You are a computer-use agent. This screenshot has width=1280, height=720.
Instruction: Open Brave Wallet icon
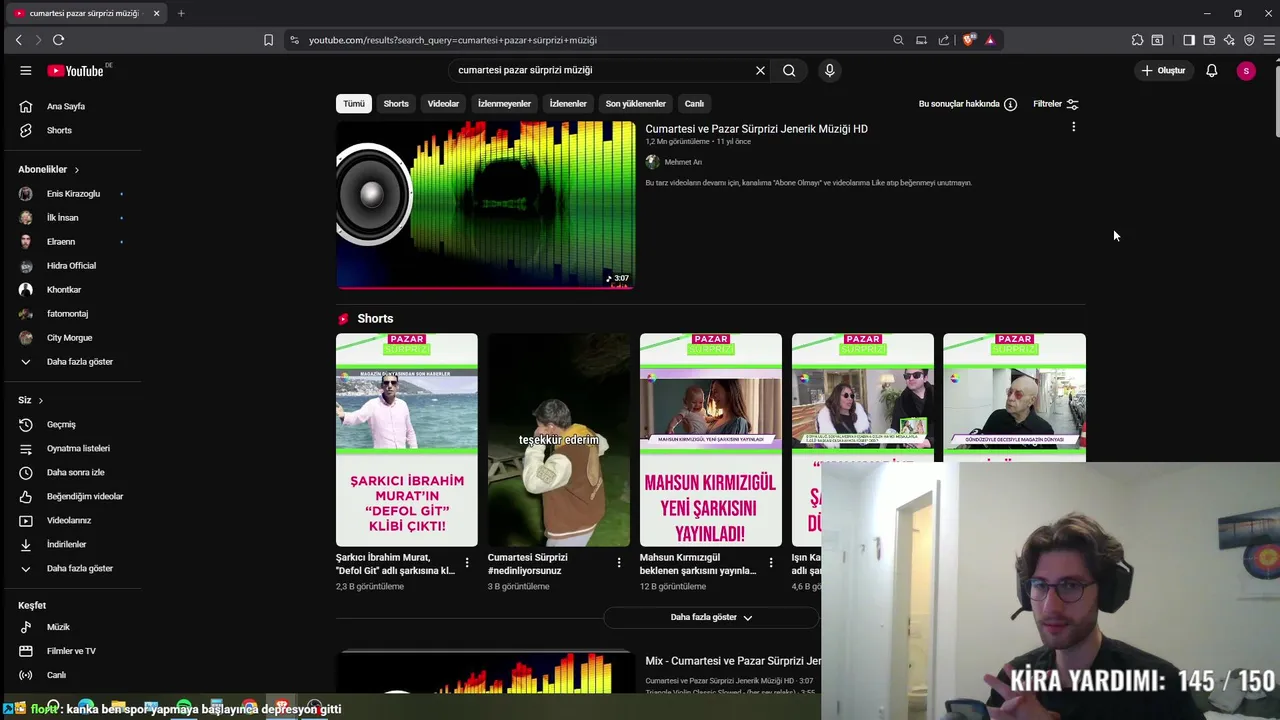coord(1209,40)
